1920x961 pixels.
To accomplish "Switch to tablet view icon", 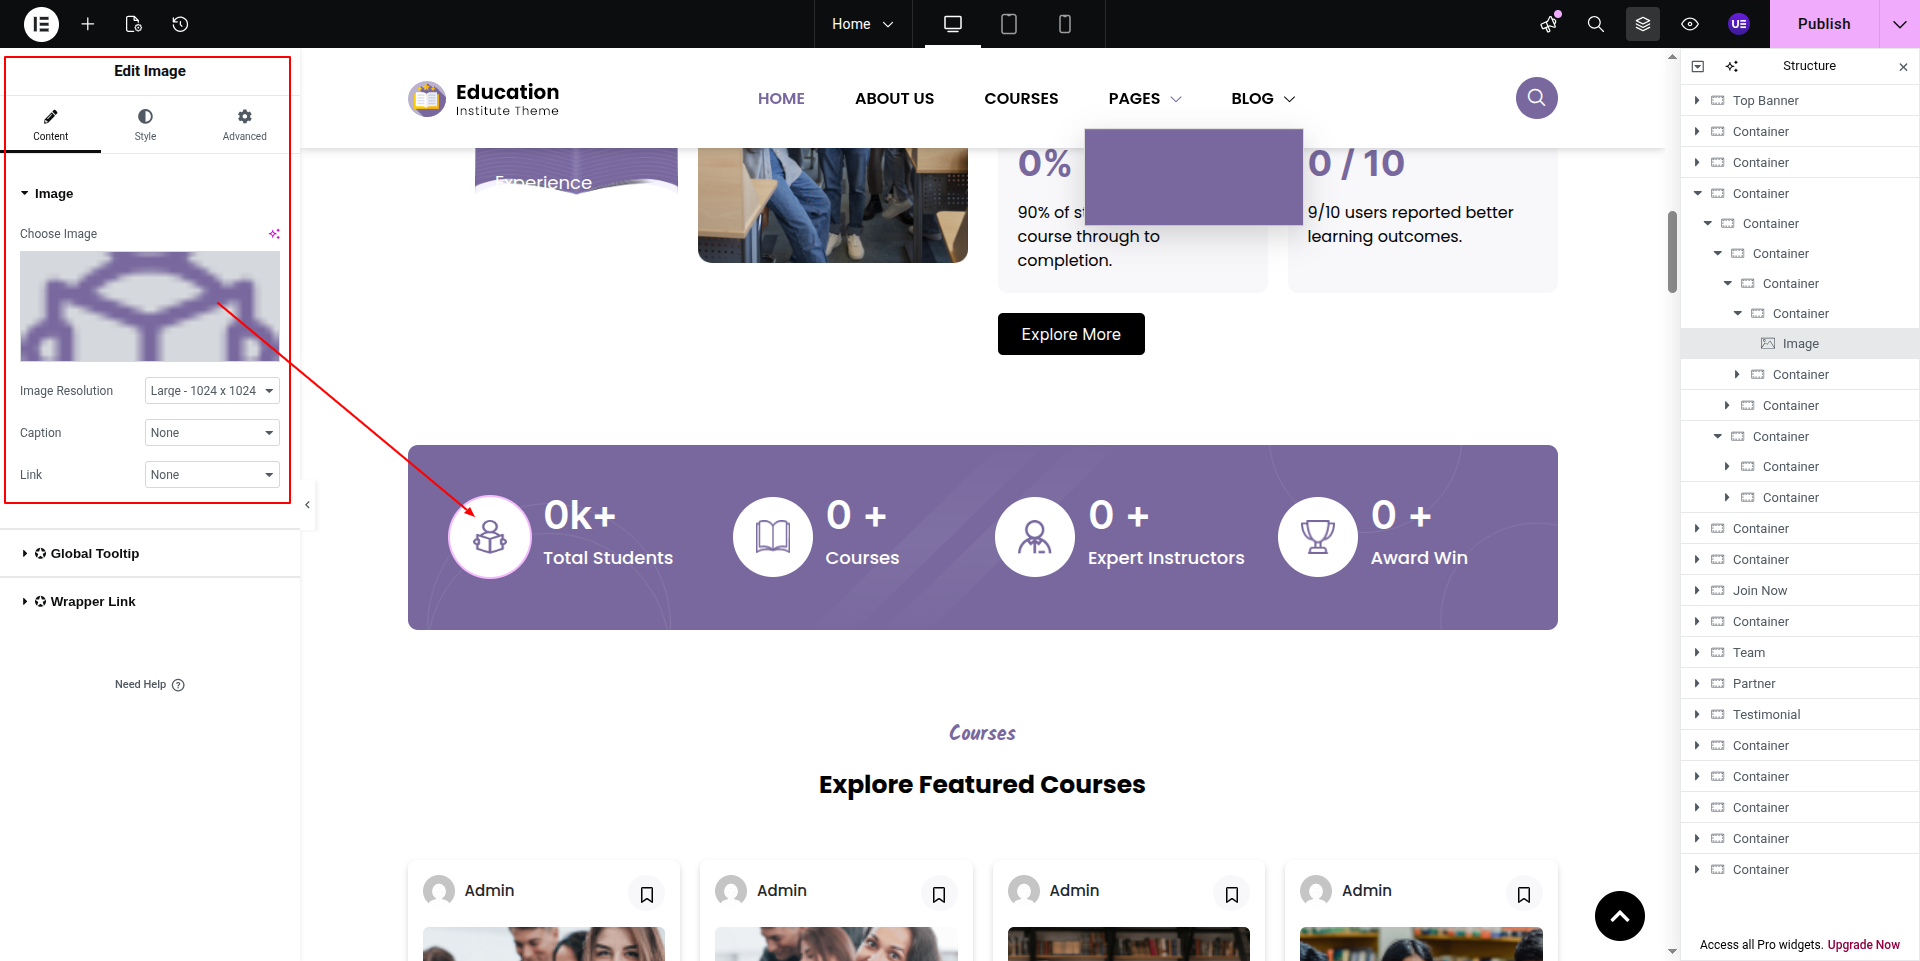I will tap(1009, 24).
